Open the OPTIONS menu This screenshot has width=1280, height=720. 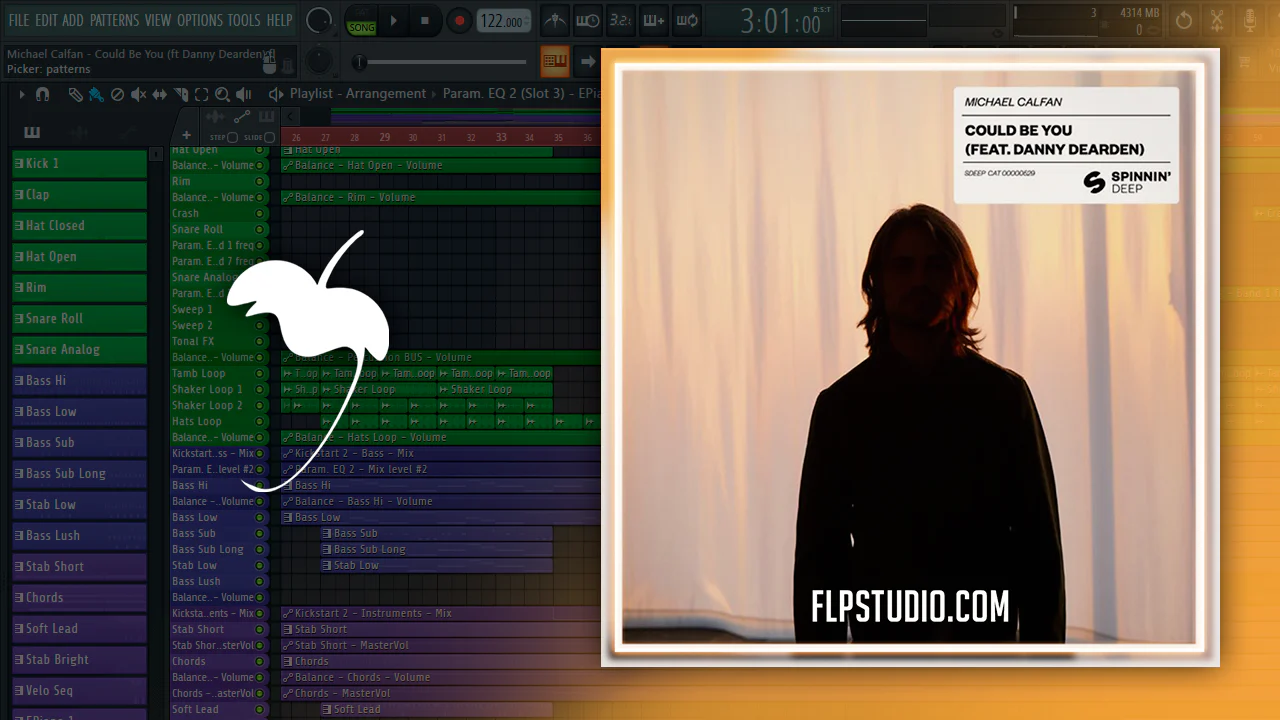200,20
